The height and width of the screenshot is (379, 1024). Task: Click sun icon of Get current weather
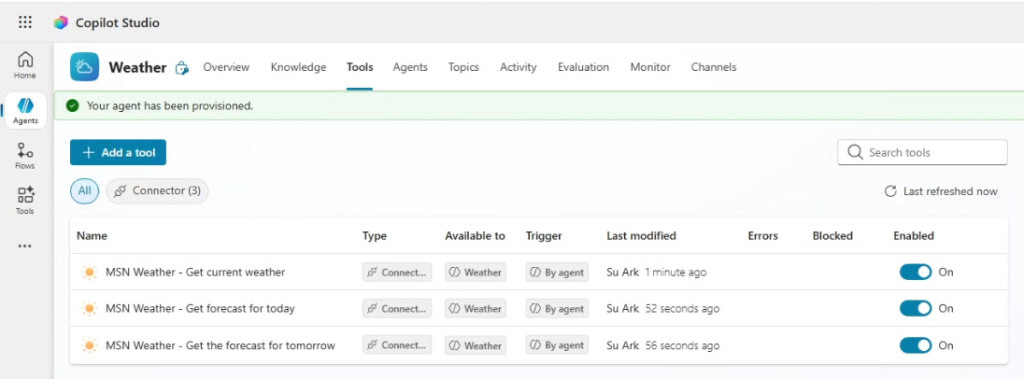pyautogui.click(x=89, y=272)
